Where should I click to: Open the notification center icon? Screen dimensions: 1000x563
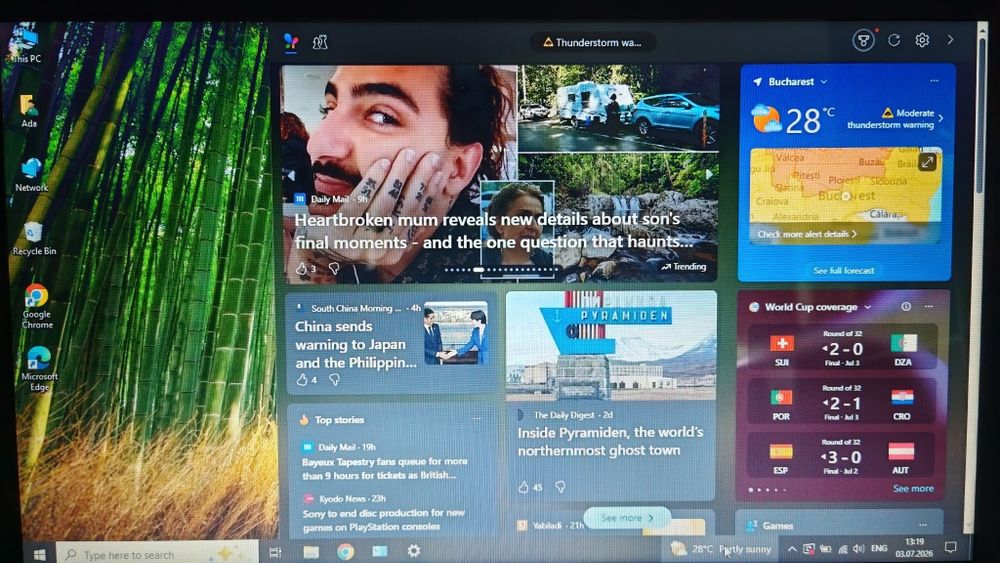[950, 547]
